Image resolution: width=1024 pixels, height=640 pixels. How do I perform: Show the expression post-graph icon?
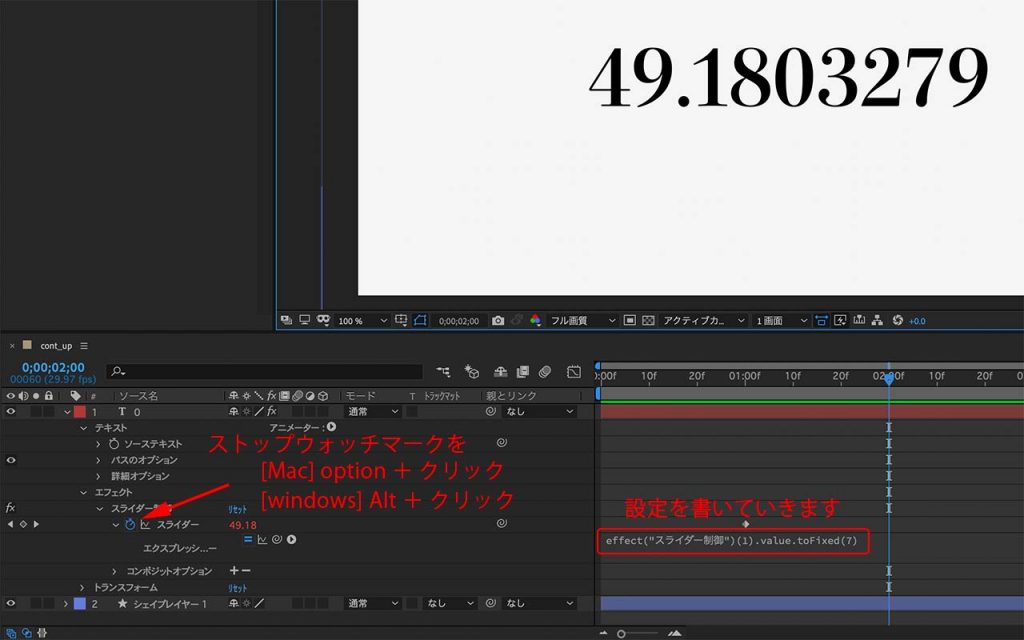262,539
